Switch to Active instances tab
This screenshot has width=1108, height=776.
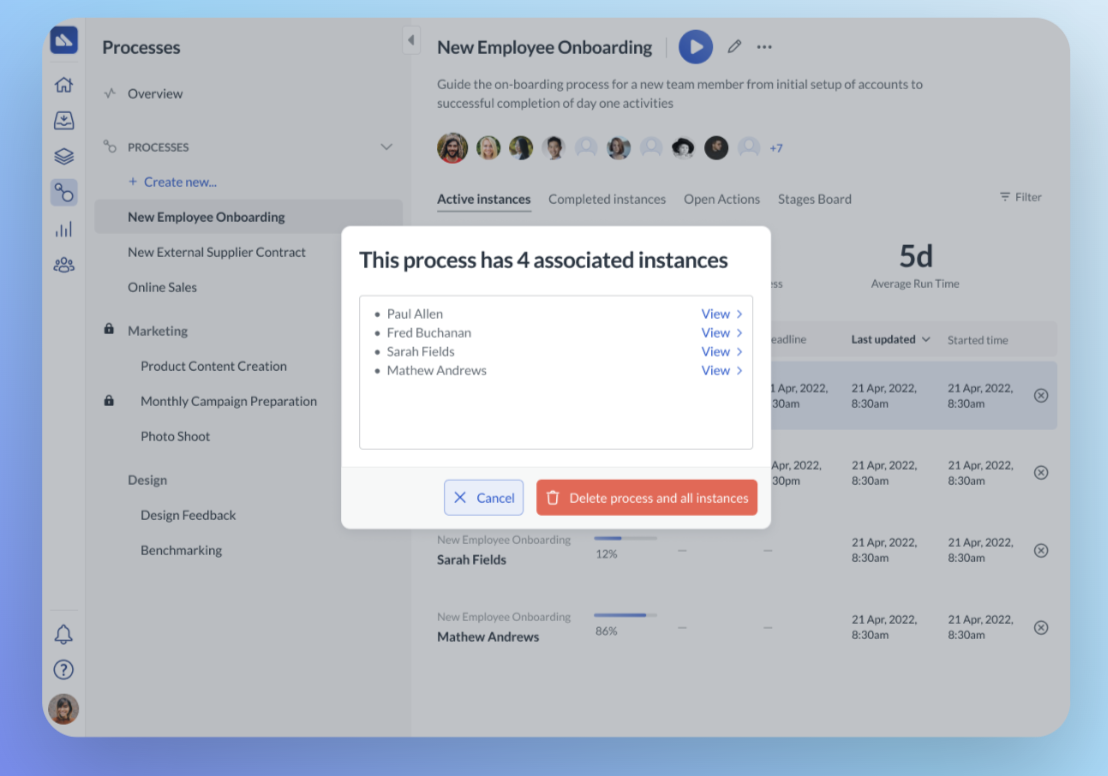(x=483, y=199)
